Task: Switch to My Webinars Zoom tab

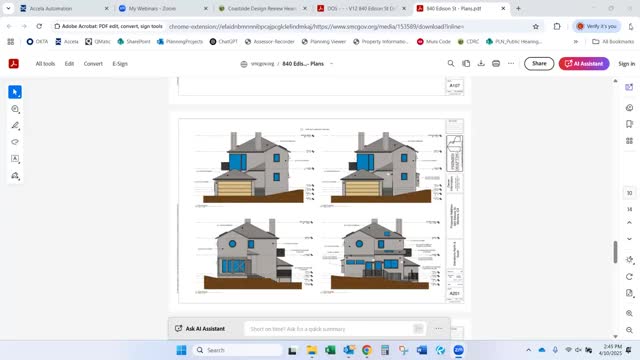Action: click(163, 8)
